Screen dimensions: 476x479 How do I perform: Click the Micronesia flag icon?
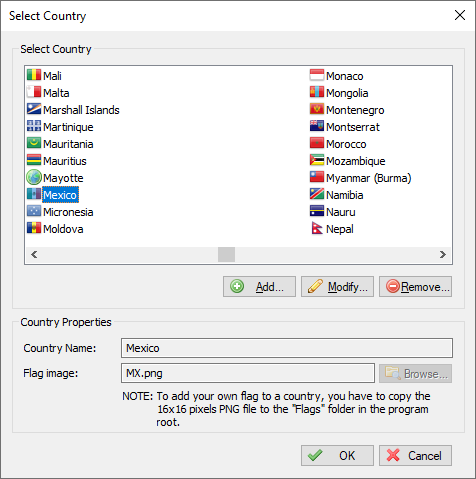[x=34, y=211]
